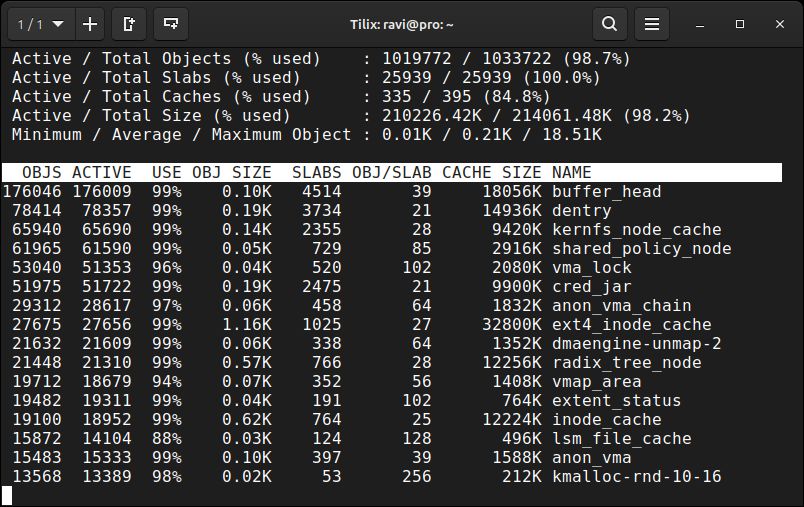Click the 335 / 395 caches summary
Viewport: 804px width, 507px height.
point(427,97)
